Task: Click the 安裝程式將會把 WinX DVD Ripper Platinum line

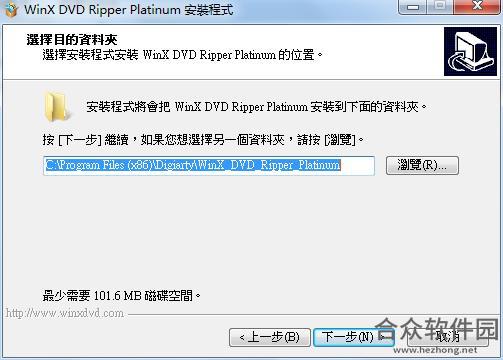Action: point(257,107)
